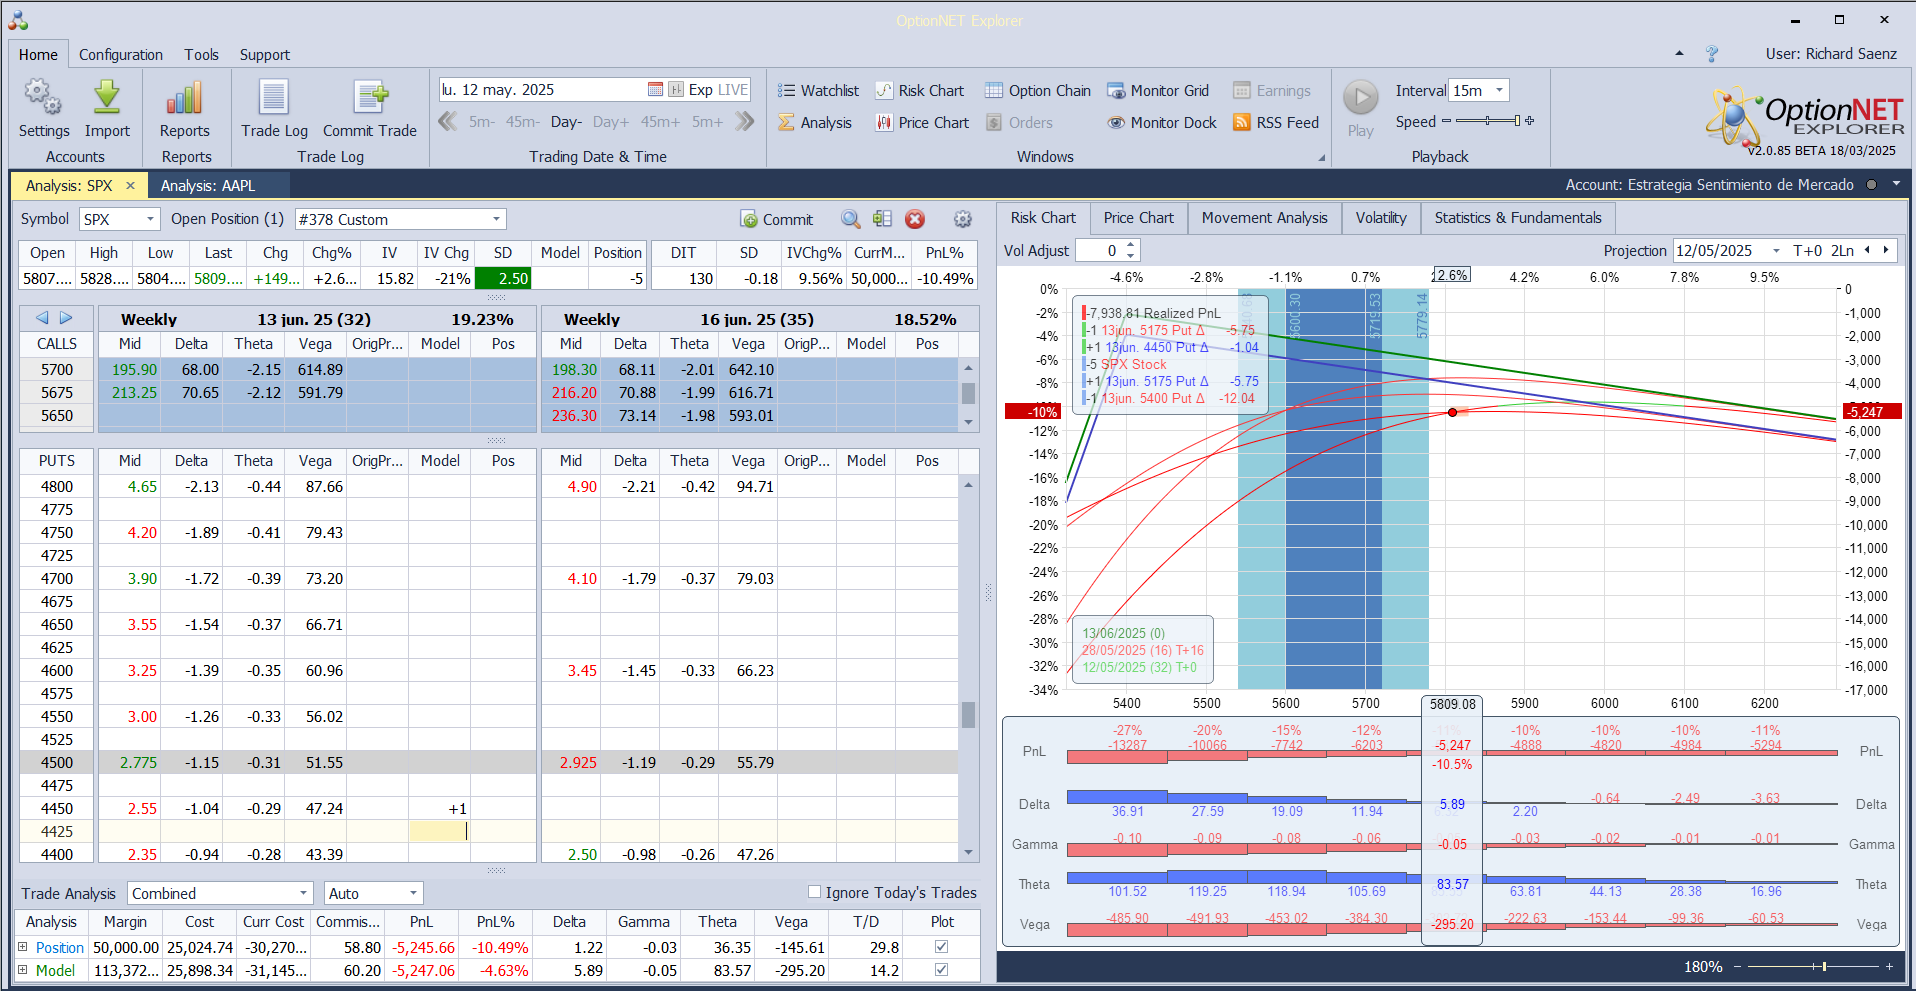The width and height of the screenshot is (1916, 991).
Task: Adjust the playback Speed slider
Action: (1488, 121)
